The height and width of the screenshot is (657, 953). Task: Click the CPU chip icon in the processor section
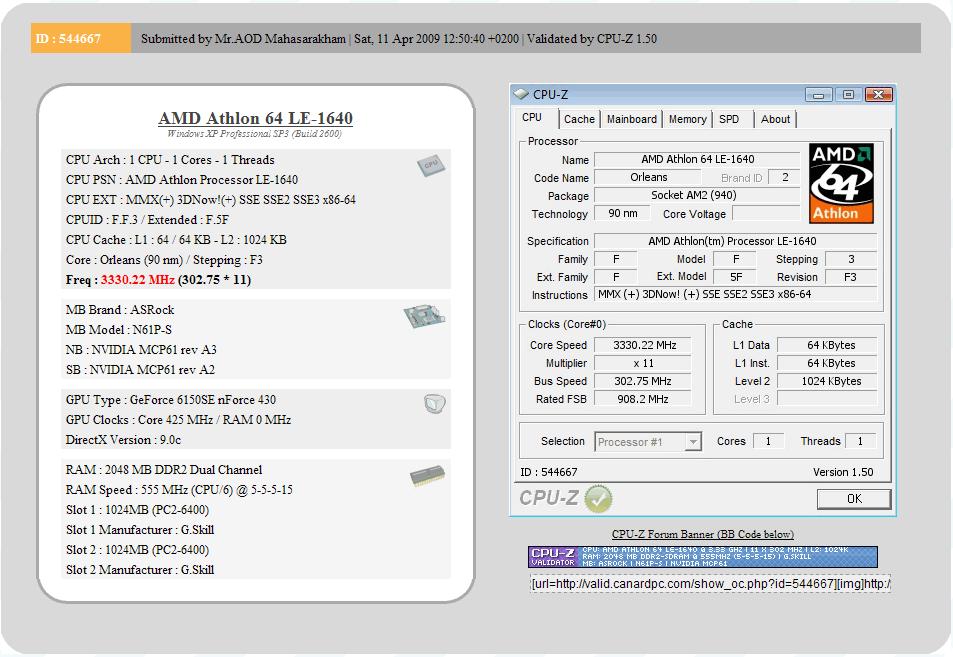point(431,165)
